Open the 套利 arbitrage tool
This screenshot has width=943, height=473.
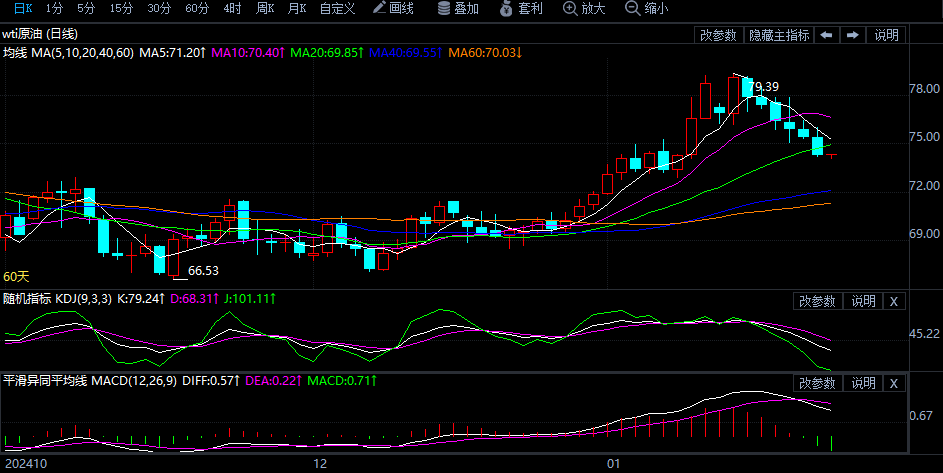520,8
